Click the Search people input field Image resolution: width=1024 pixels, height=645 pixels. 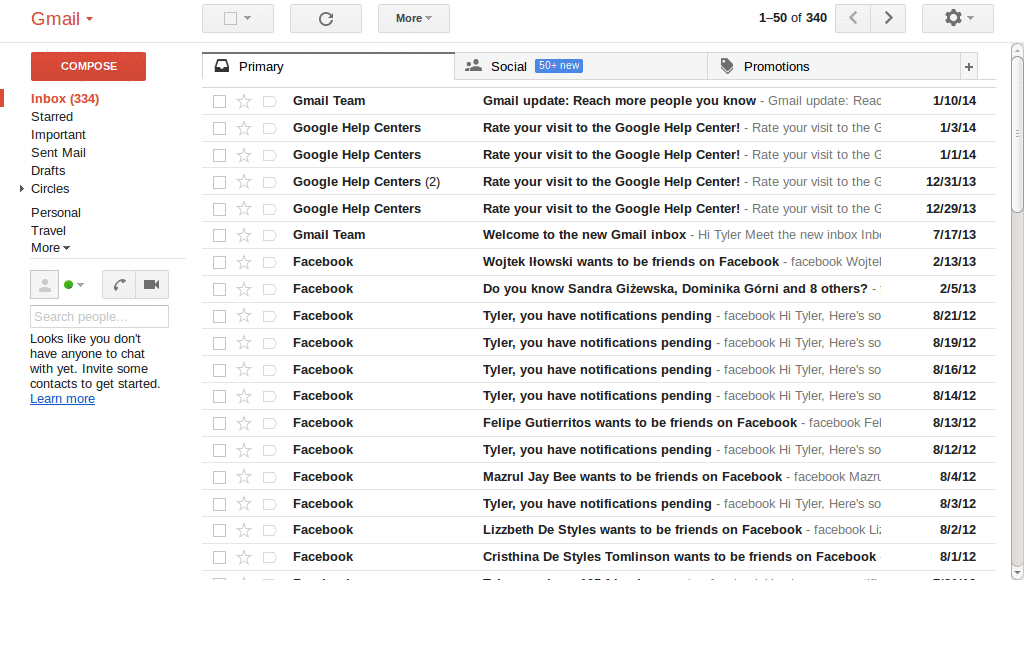99,317
